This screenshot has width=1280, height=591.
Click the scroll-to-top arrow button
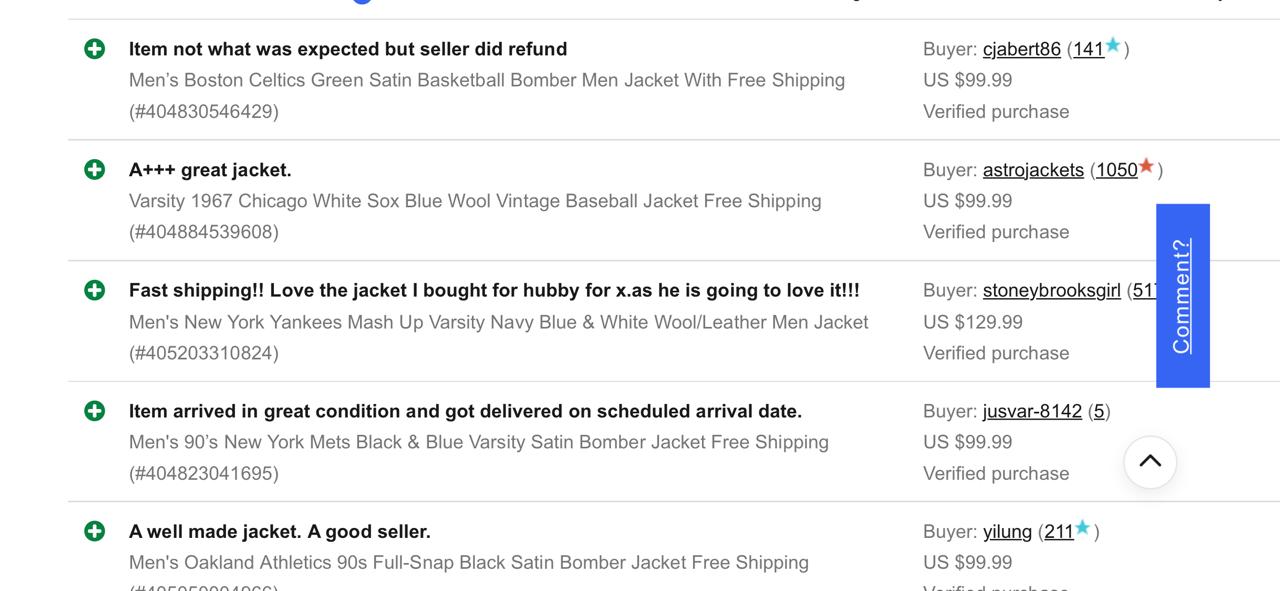tap(1150, 461)
